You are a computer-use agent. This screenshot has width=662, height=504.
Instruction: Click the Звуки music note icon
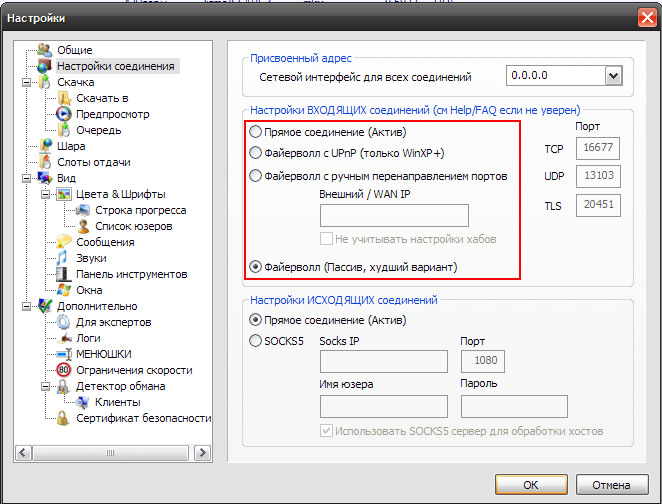pyautogui.click(x=64, y=258)
